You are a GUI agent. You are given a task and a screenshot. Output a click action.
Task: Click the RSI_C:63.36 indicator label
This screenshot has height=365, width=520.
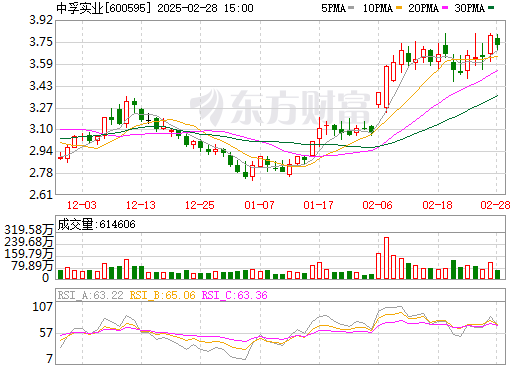coord(235,295)
